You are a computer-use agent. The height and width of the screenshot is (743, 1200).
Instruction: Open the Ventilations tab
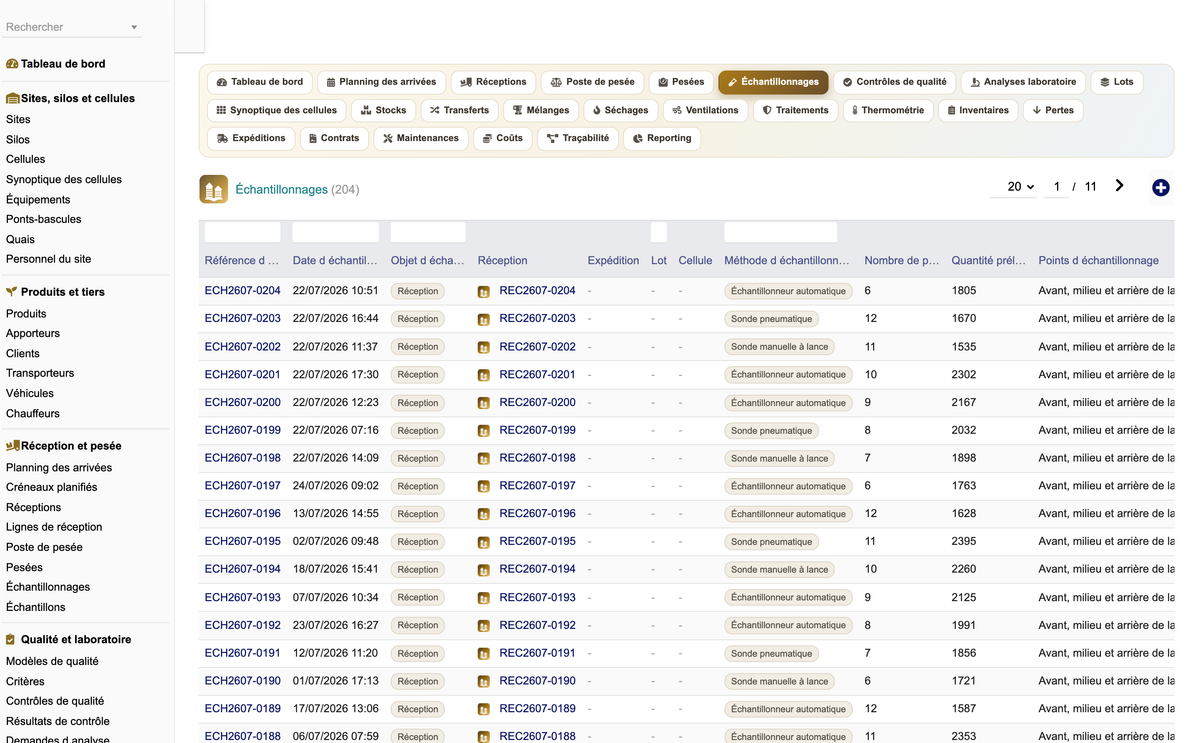tap(706, 110)
